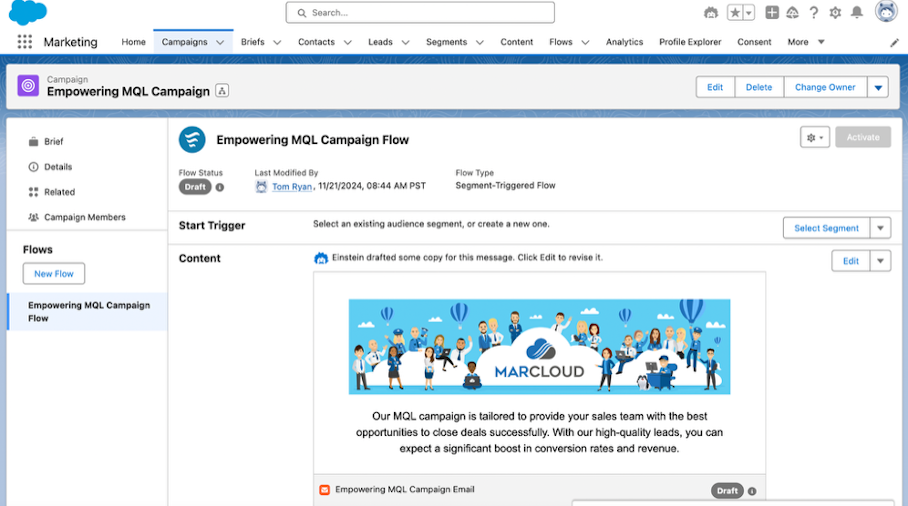Image resolution: width=908 pixels, height=506 pixels.
Task: Click the Salesforce cloud logo
Action: 28,12
